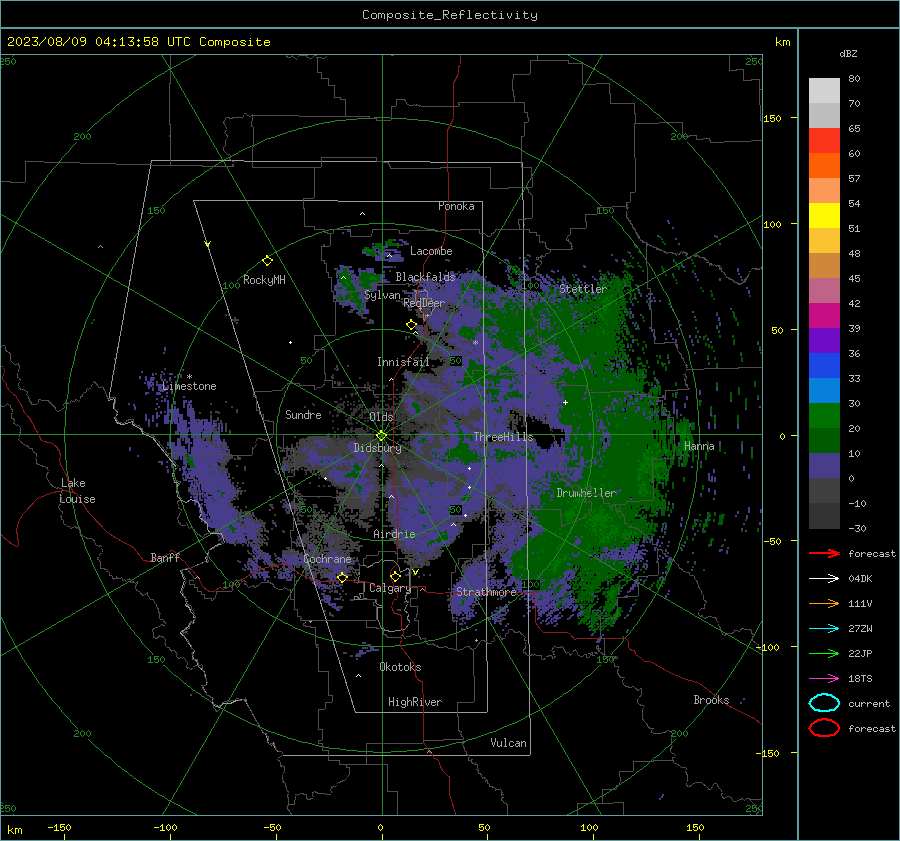Click the bright red legend swatch below 65
The image size is (900, 841).
pyautogui.click(x=824, y=141)
